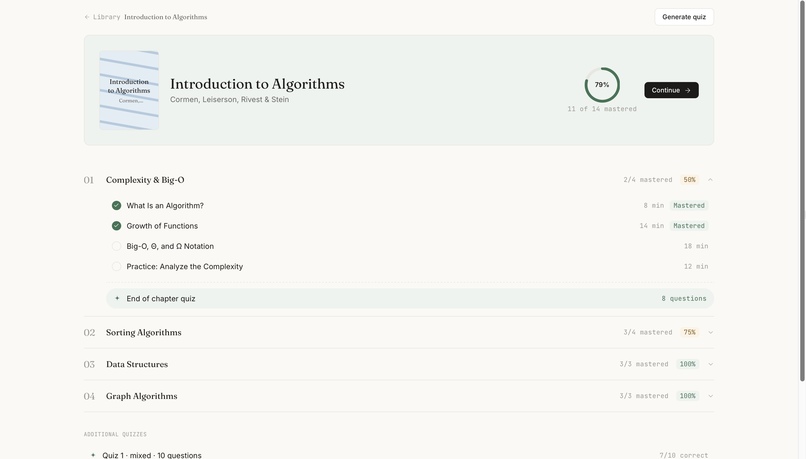The height and width of the screenshot is (459, 806).
Task: Click the 100% badge for Data Structures
Action: point(687,364)
